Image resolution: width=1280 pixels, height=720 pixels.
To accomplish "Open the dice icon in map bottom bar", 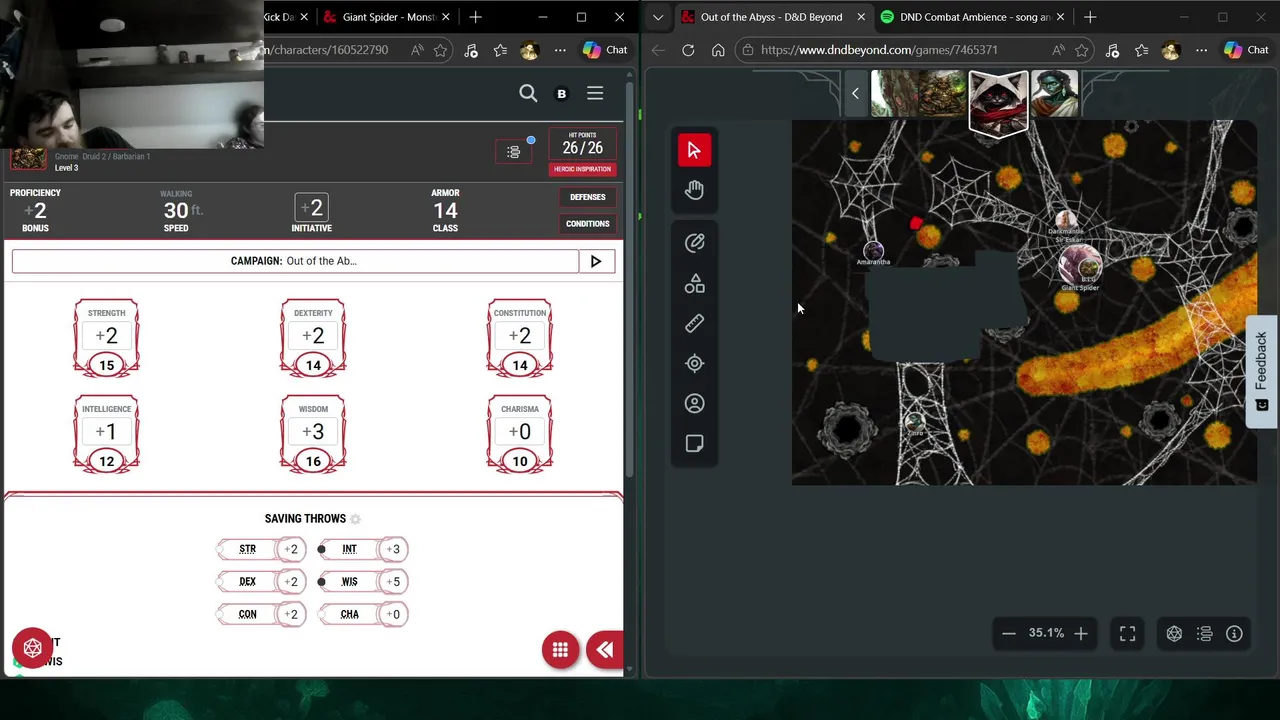I will tap(1174, 633).
